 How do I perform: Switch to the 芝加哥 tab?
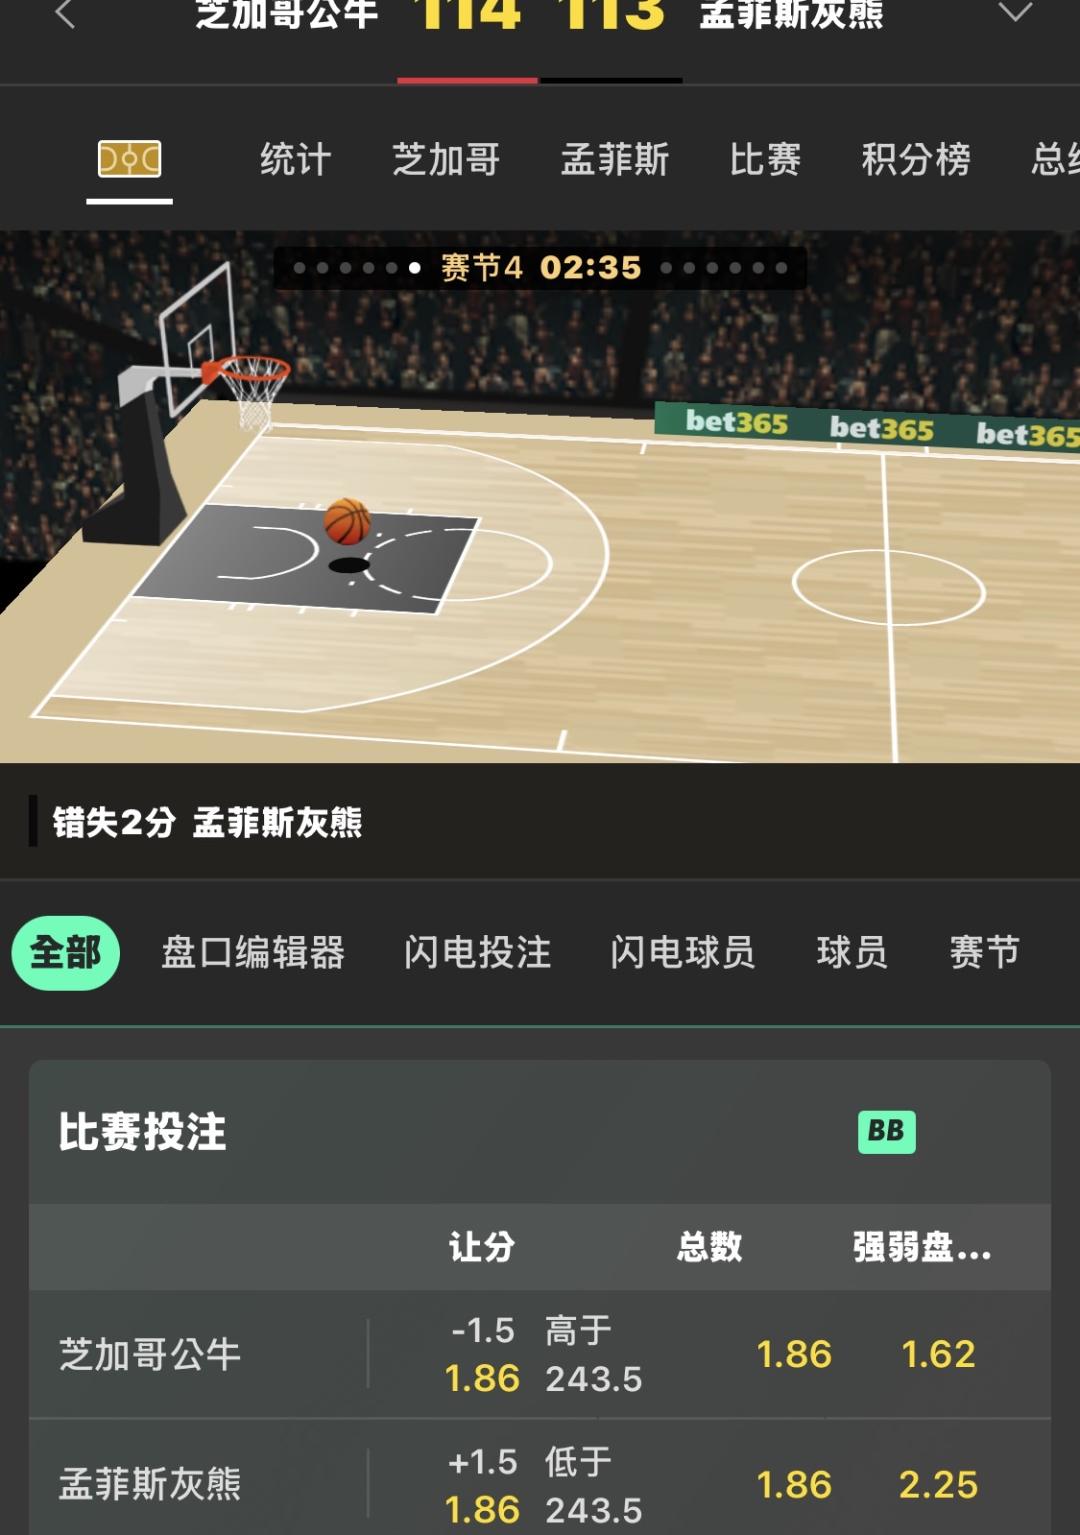pos(446,159)
